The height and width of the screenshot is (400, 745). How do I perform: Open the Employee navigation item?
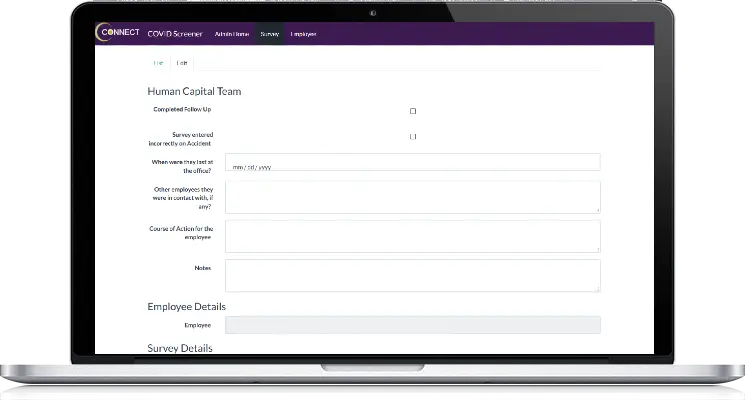[303, 34]
